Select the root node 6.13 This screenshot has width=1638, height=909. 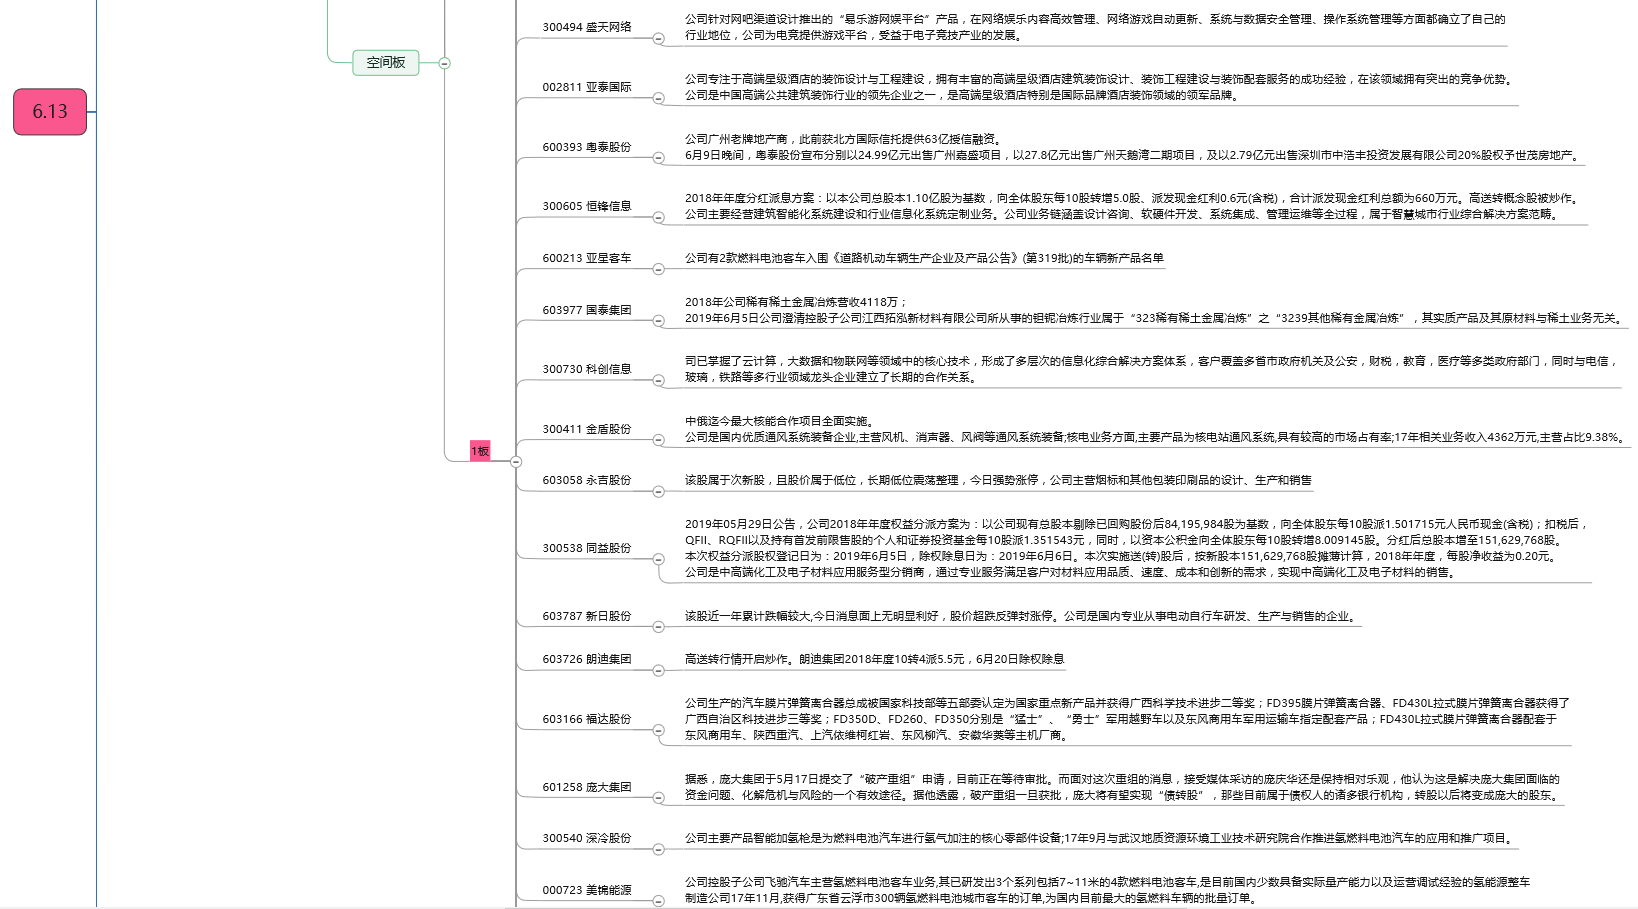click(x=50, y=111)
